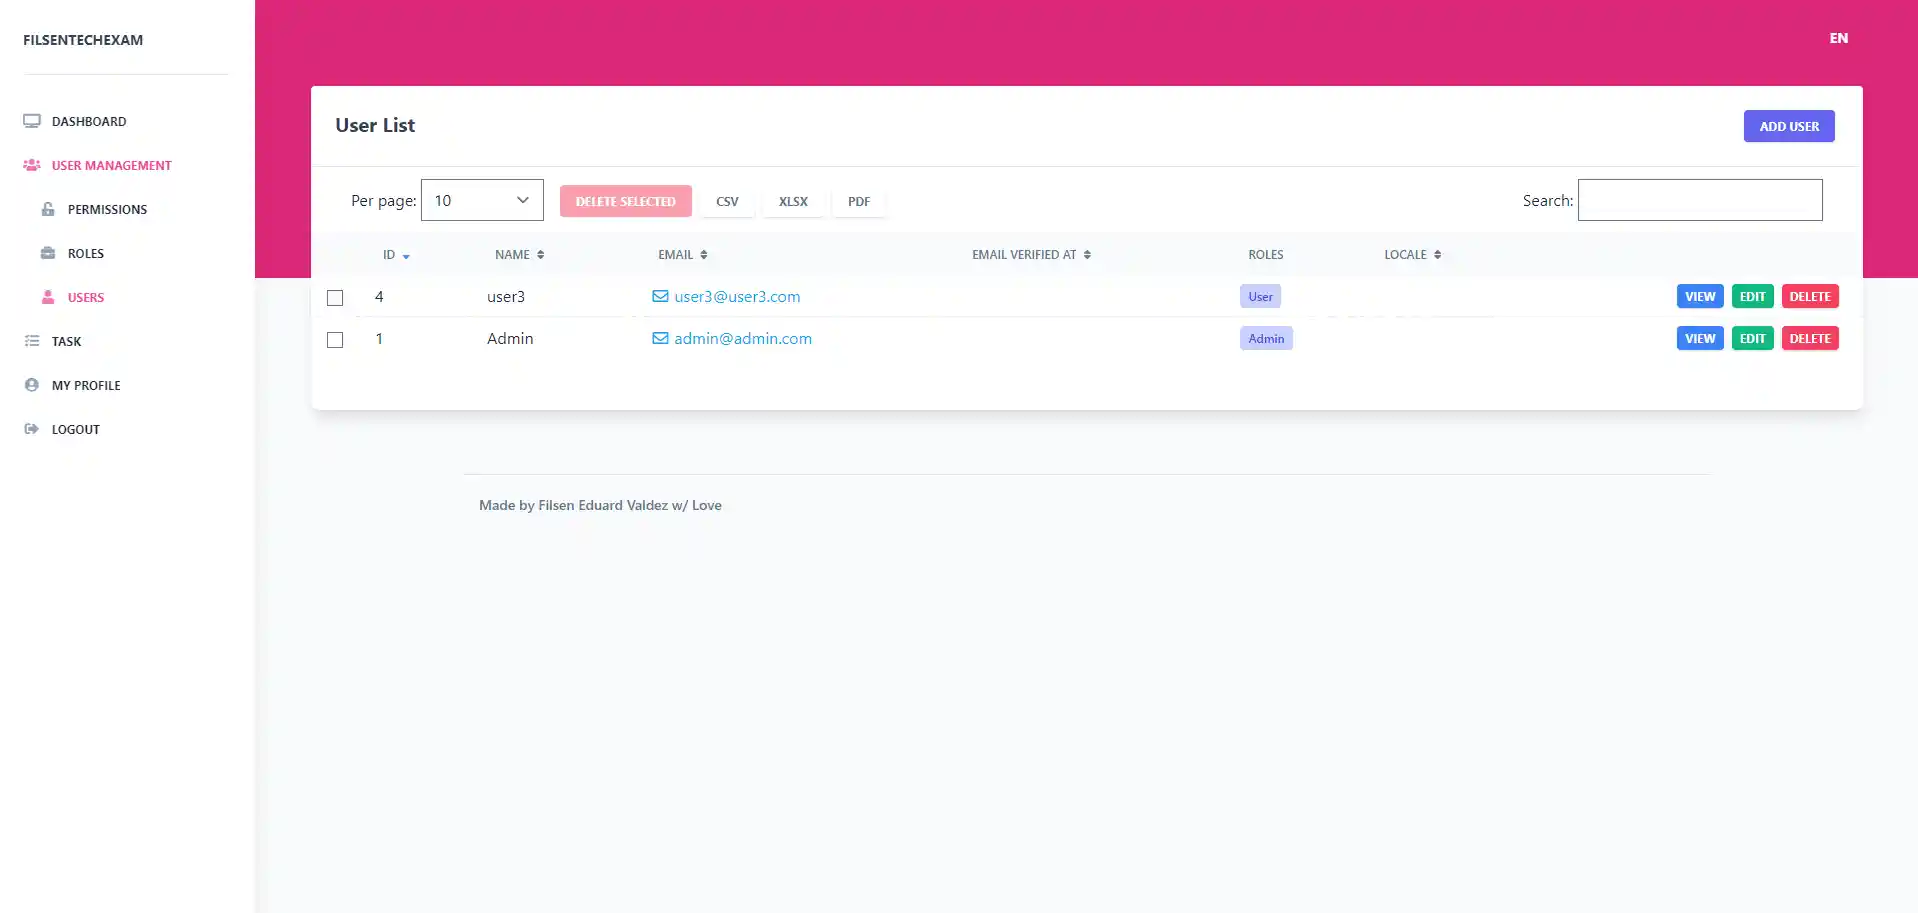Open the EN language selector
This screenshot has height=913, width=1918.
click(x=1838, y=38)
